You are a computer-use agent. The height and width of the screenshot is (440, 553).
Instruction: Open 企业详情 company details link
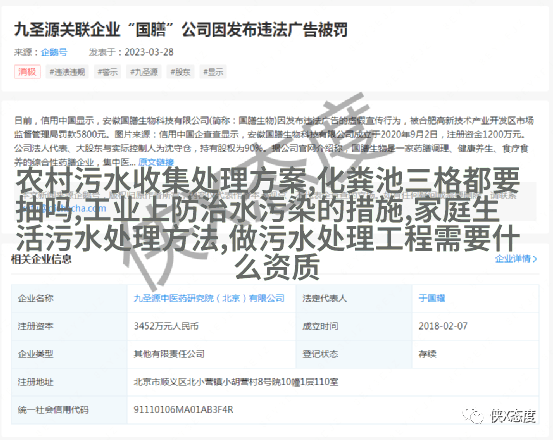[x=516, y=259]
